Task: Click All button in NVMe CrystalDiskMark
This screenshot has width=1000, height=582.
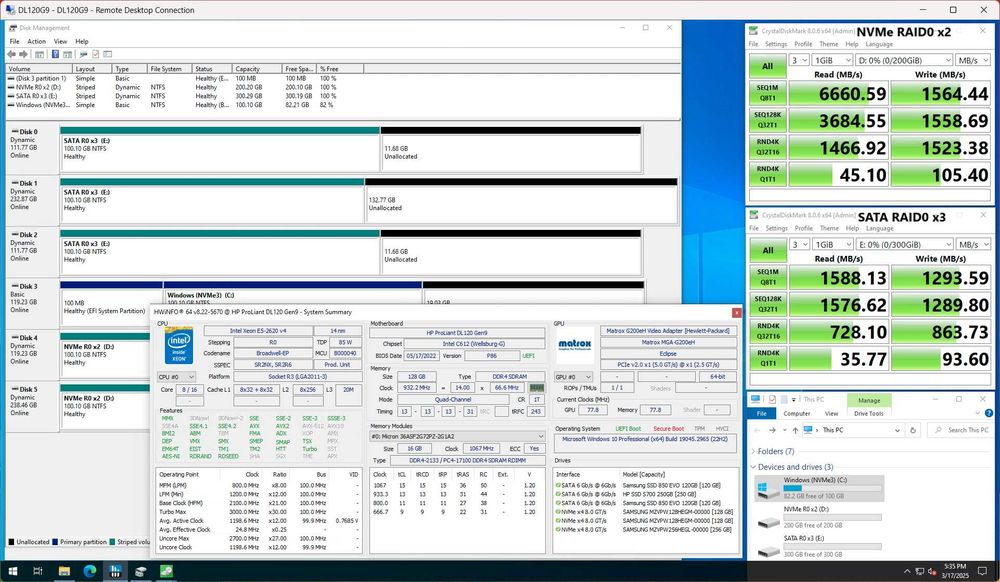Action: pos(767,66)
